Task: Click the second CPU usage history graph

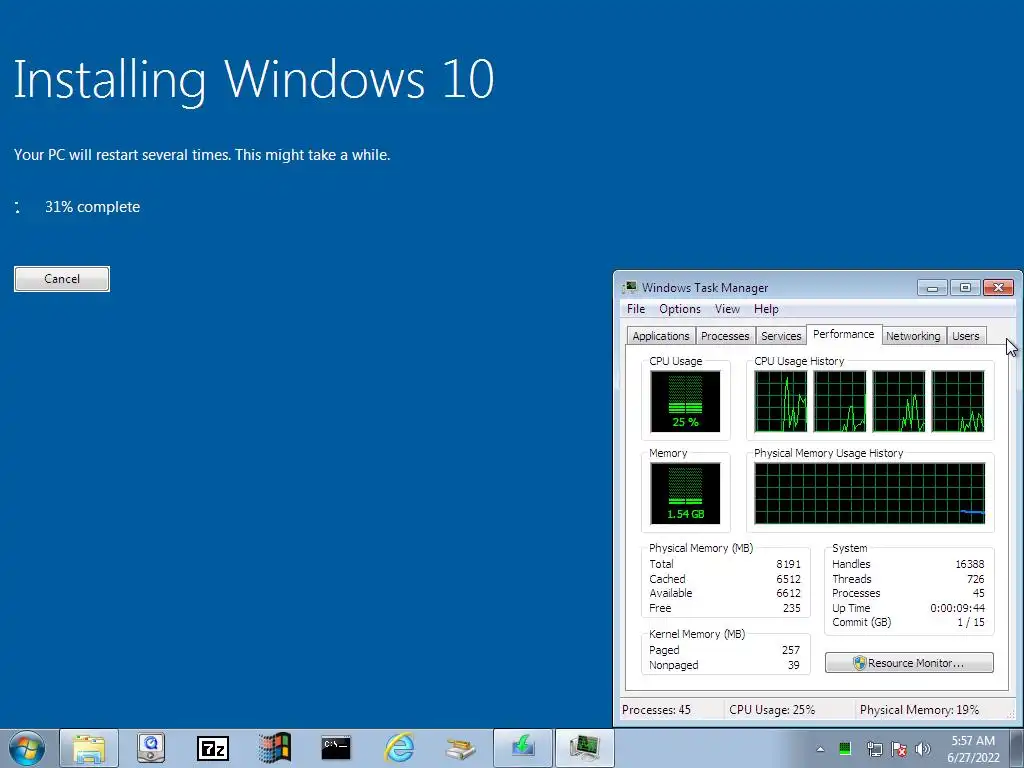Action: click(840, 401)
